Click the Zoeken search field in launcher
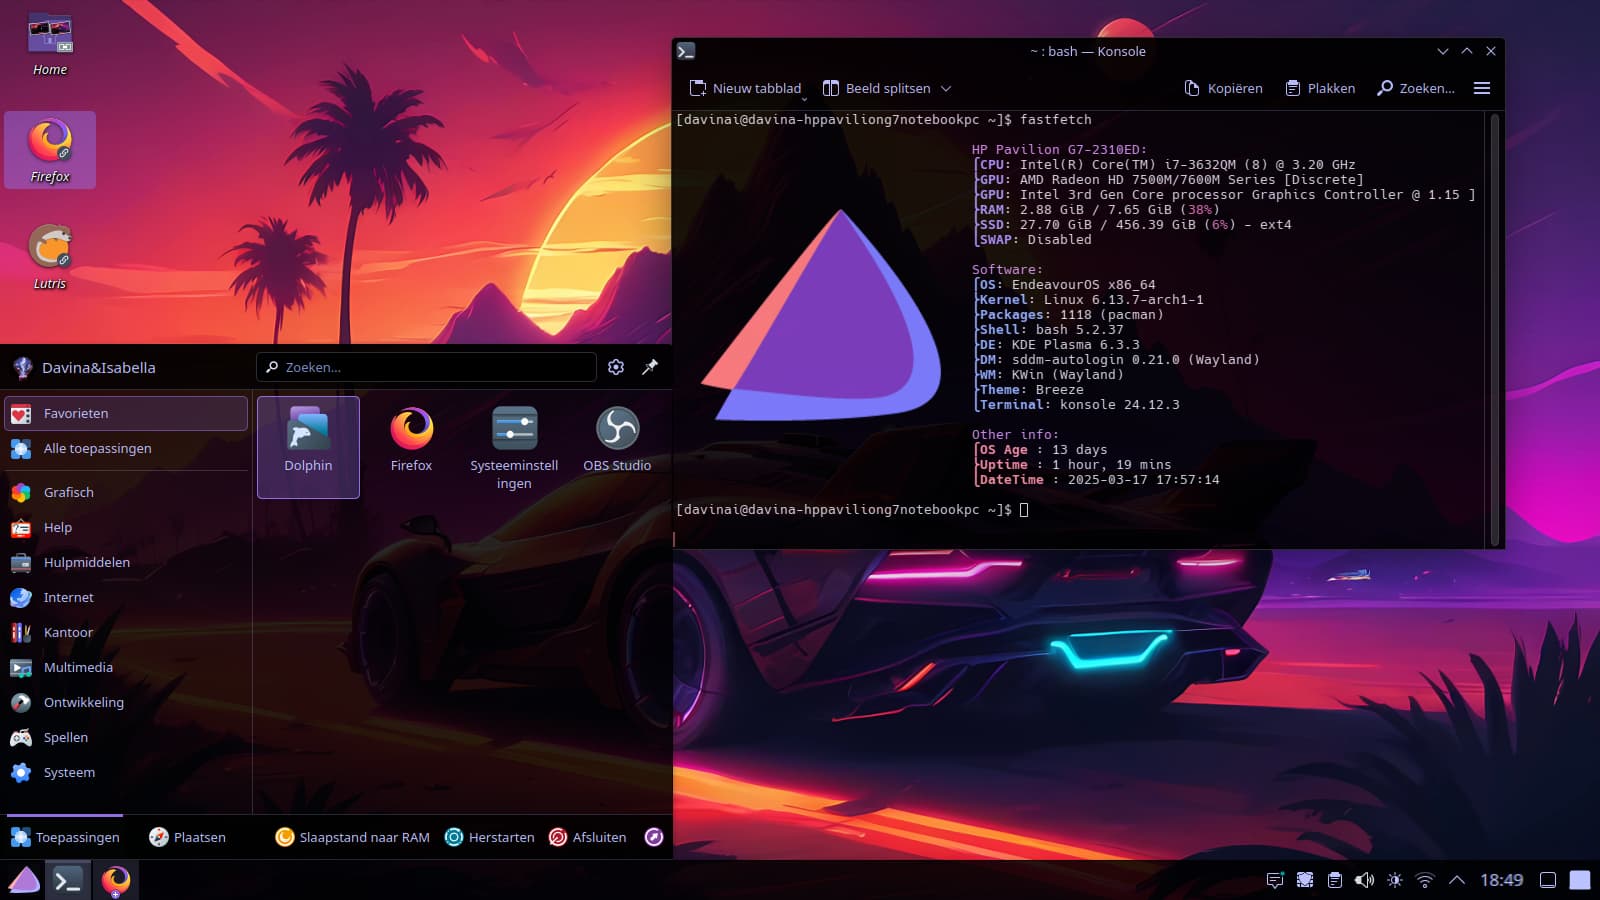 tap(427, 367)
